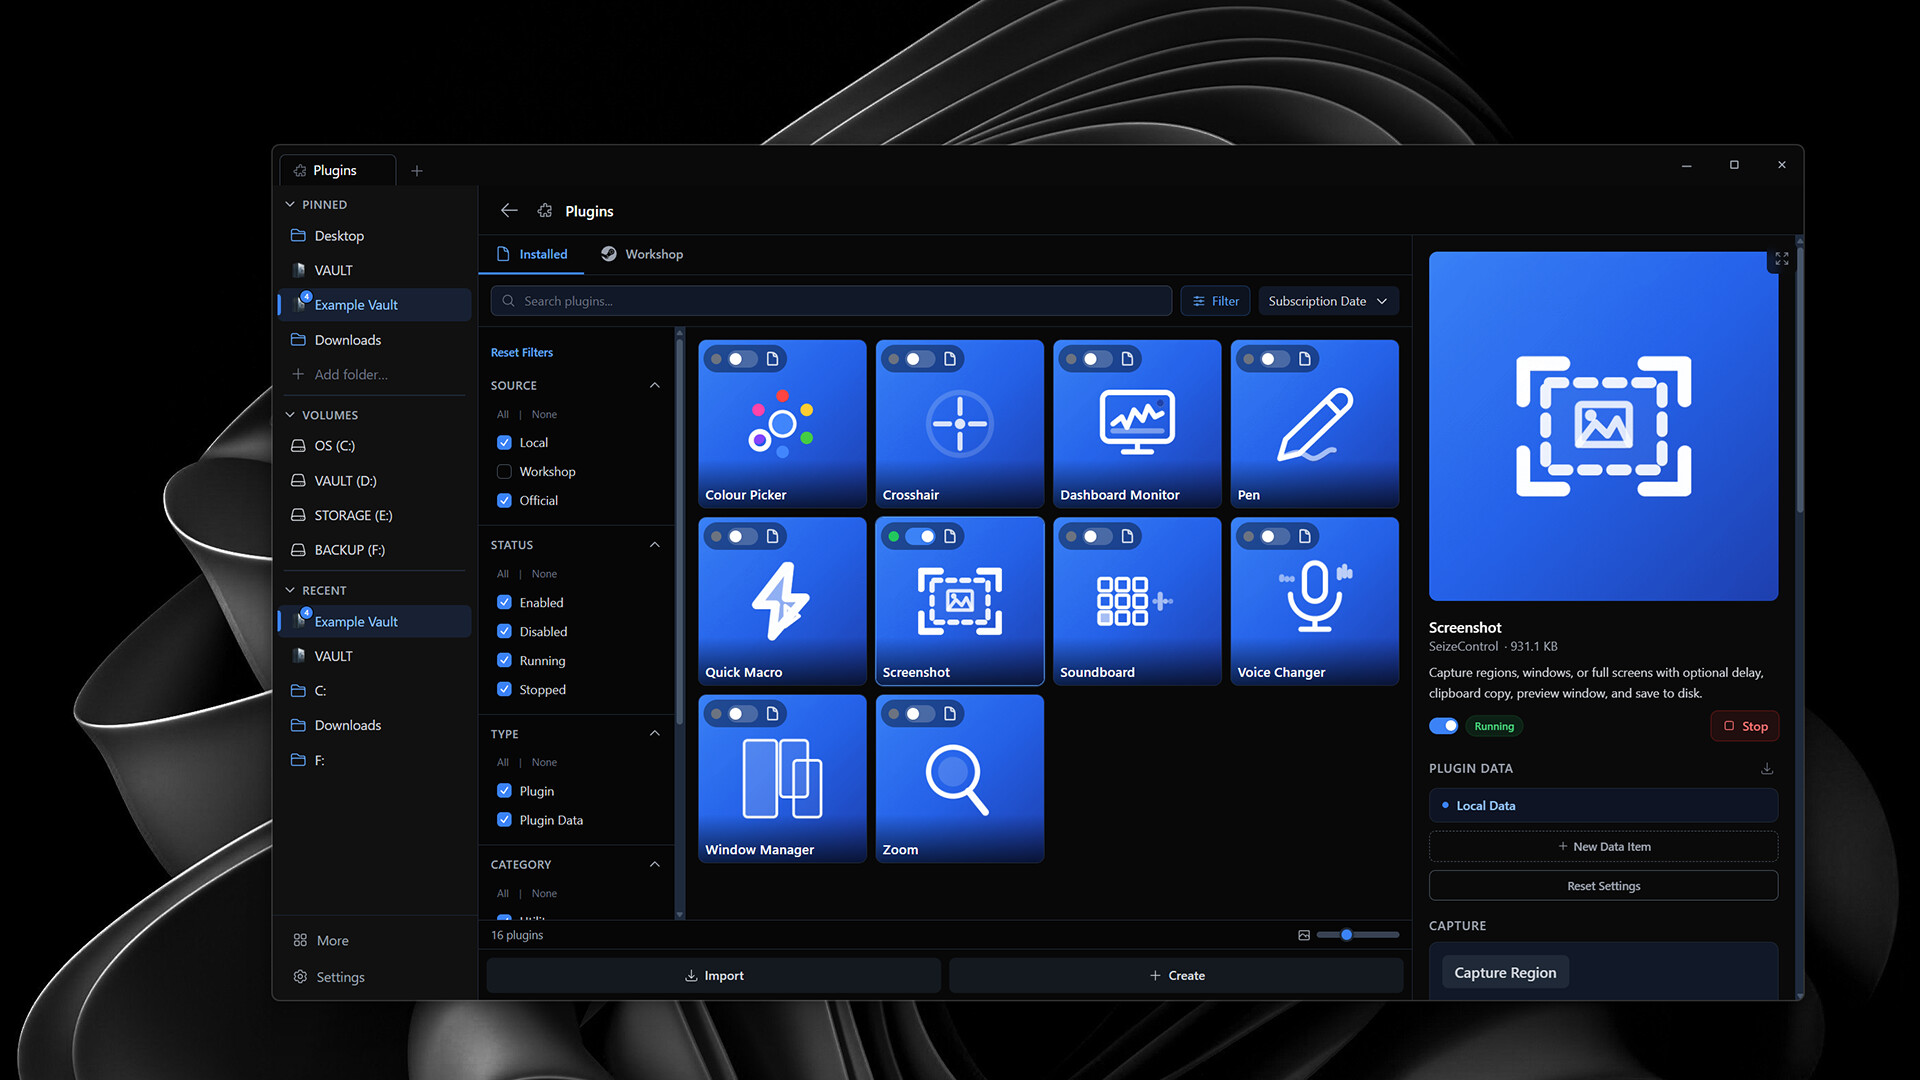Click the file icon on Colour Picker tile

click(772, 359)
